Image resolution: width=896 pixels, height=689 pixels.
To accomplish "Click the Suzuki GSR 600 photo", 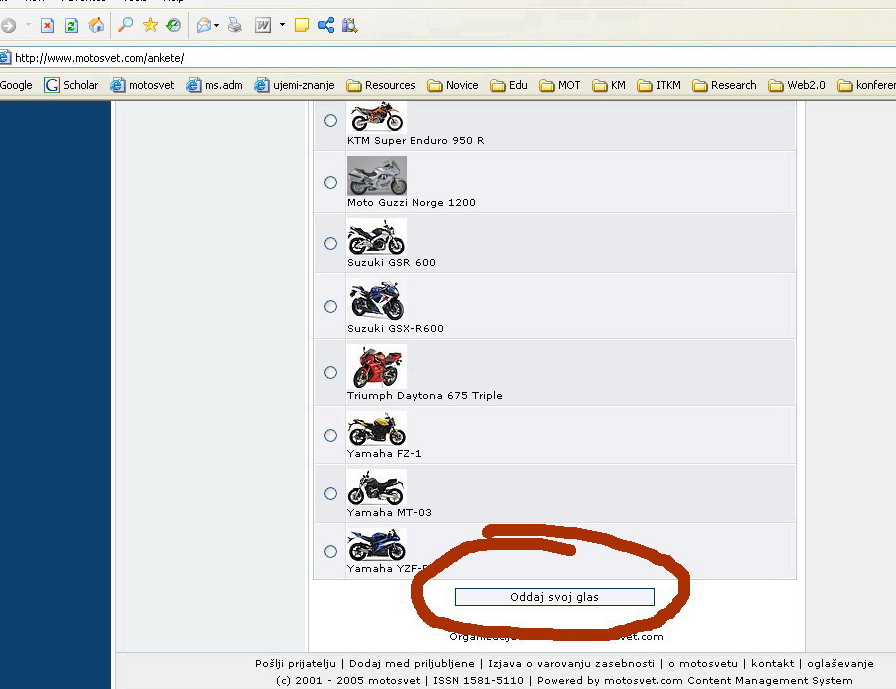I will pyautogui.click(x=377, y=237).
